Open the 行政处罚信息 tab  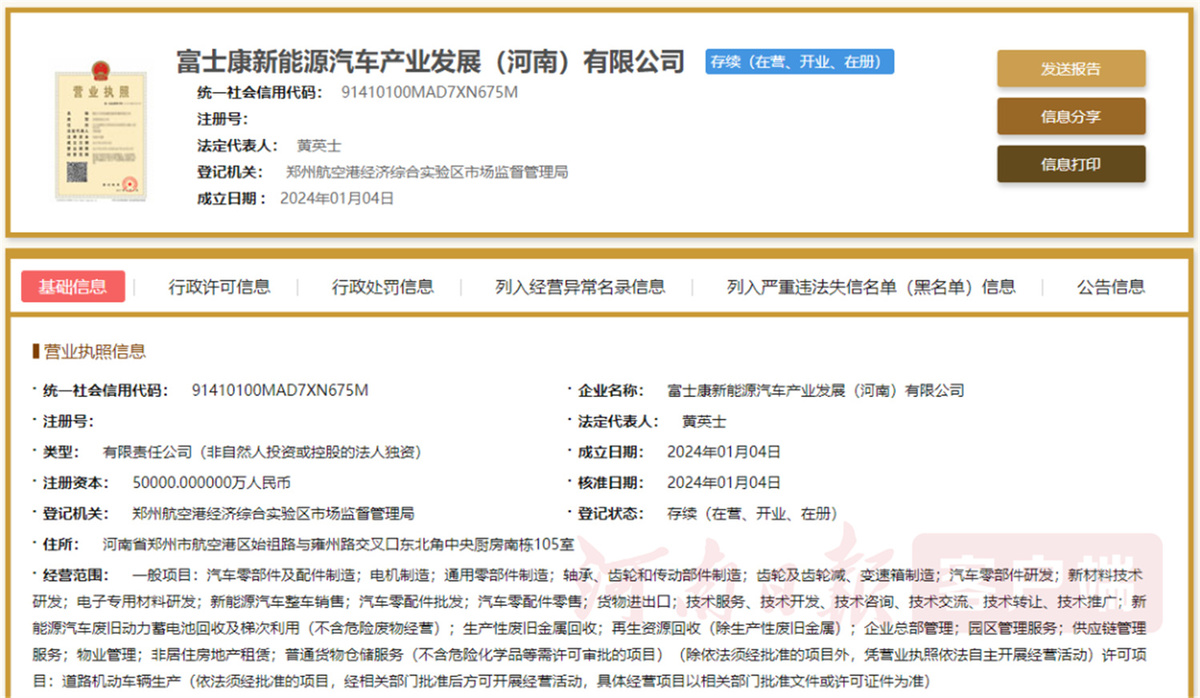click(x=383, y=287)
